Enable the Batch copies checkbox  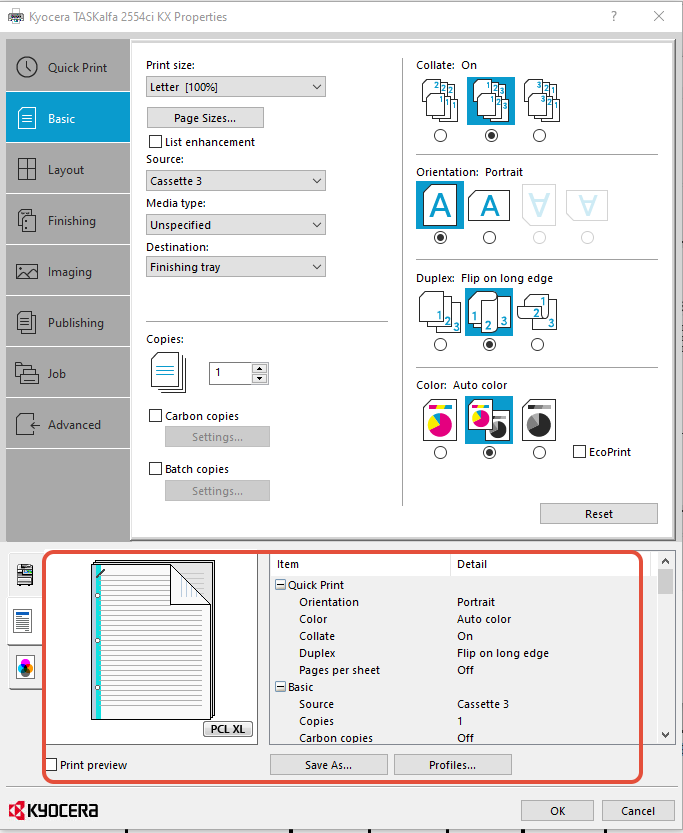pos(156,469)
